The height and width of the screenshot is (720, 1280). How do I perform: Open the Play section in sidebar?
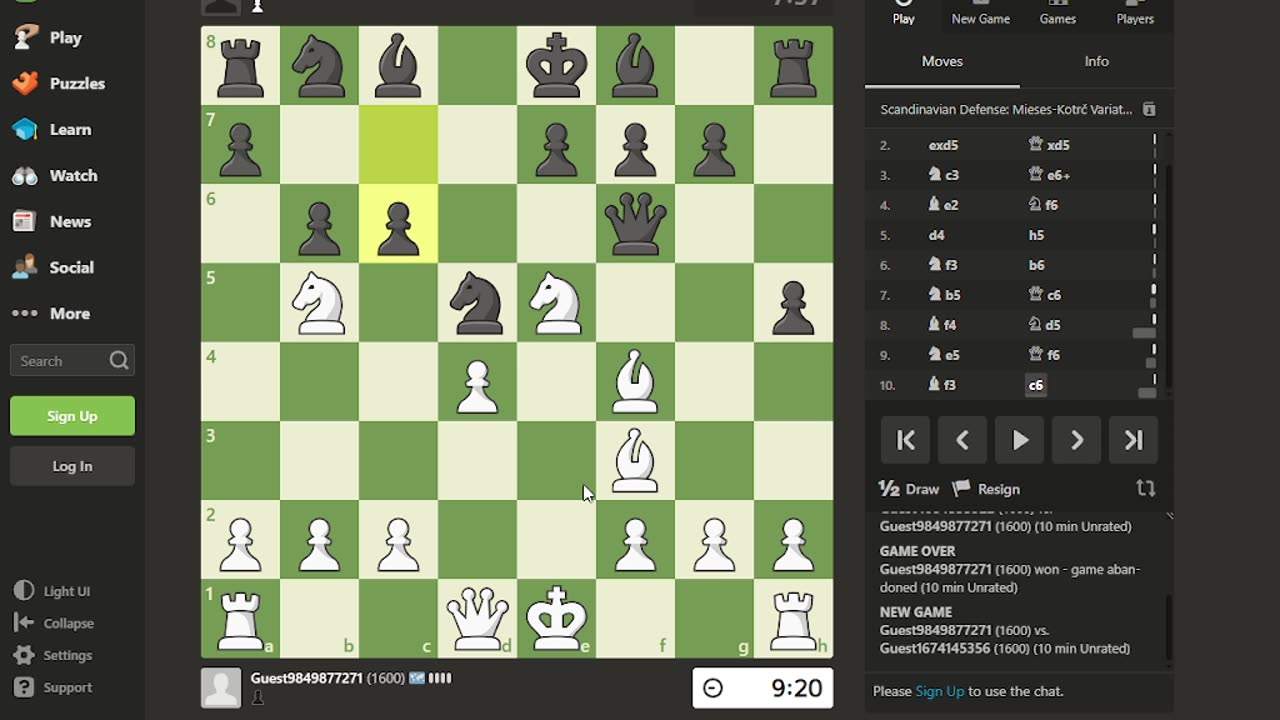pos(48,37)
